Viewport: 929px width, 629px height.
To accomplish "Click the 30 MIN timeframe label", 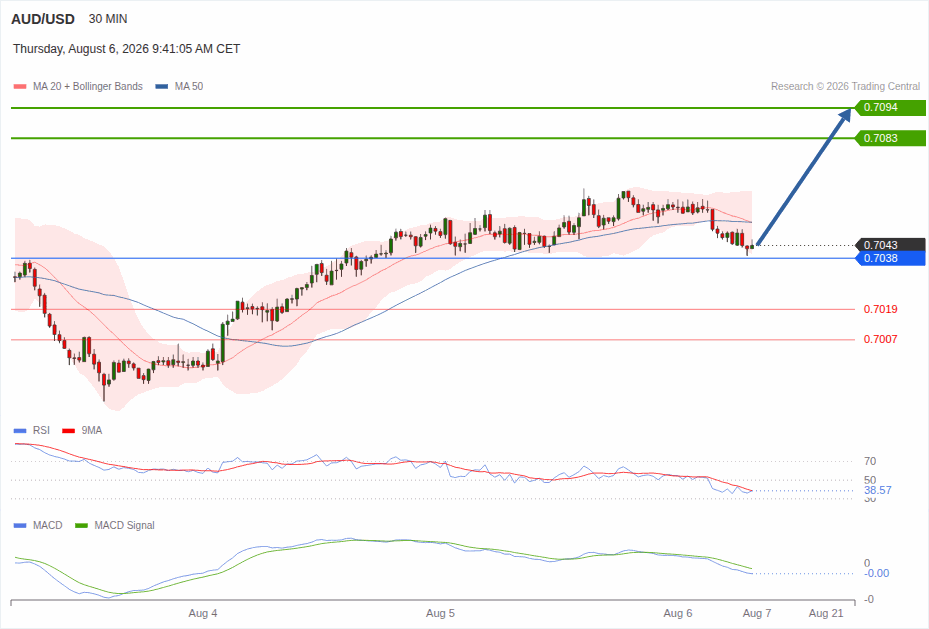I will [108, 19].
